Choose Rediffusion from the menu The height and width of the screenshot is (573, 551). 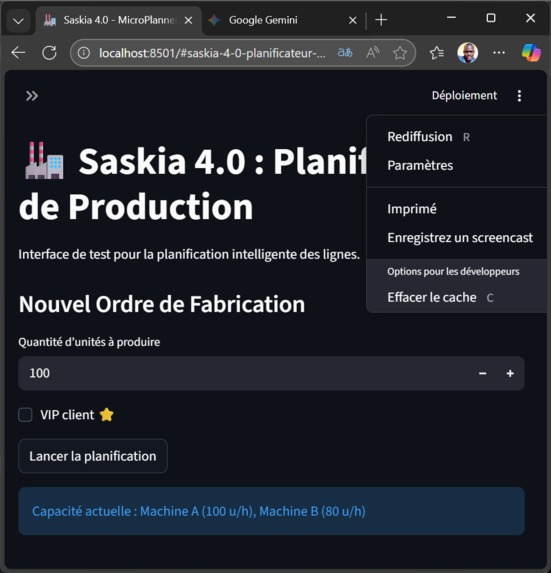[457, 137]
